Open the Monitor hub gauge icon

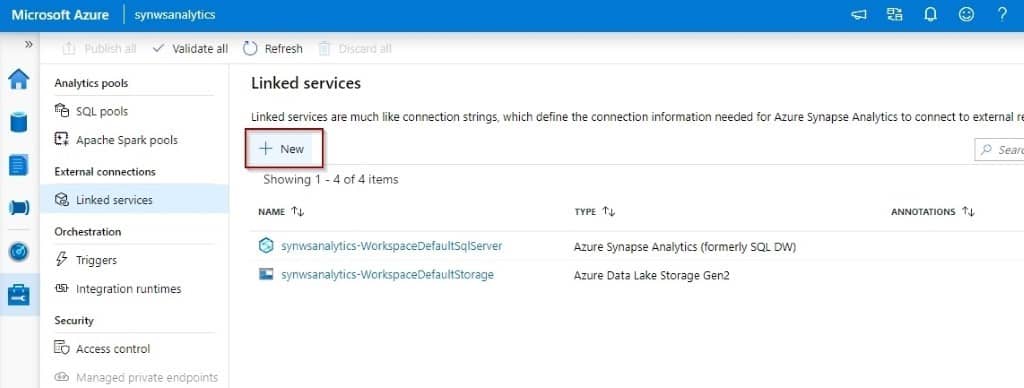pos(18,251)
